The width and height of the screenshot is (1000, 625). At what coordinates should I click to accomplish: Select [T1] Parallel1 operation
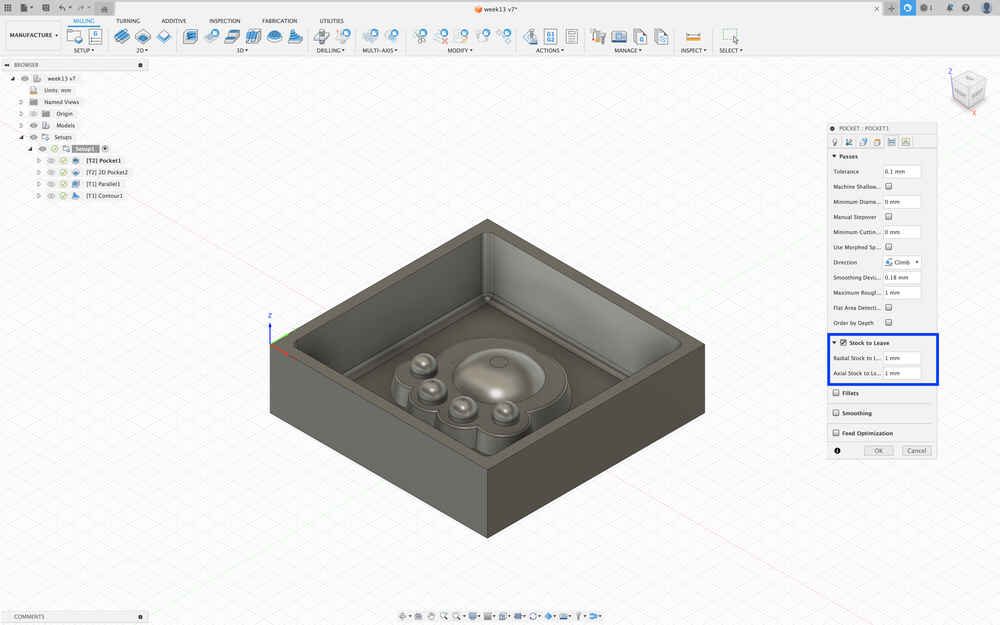point(103,184)
